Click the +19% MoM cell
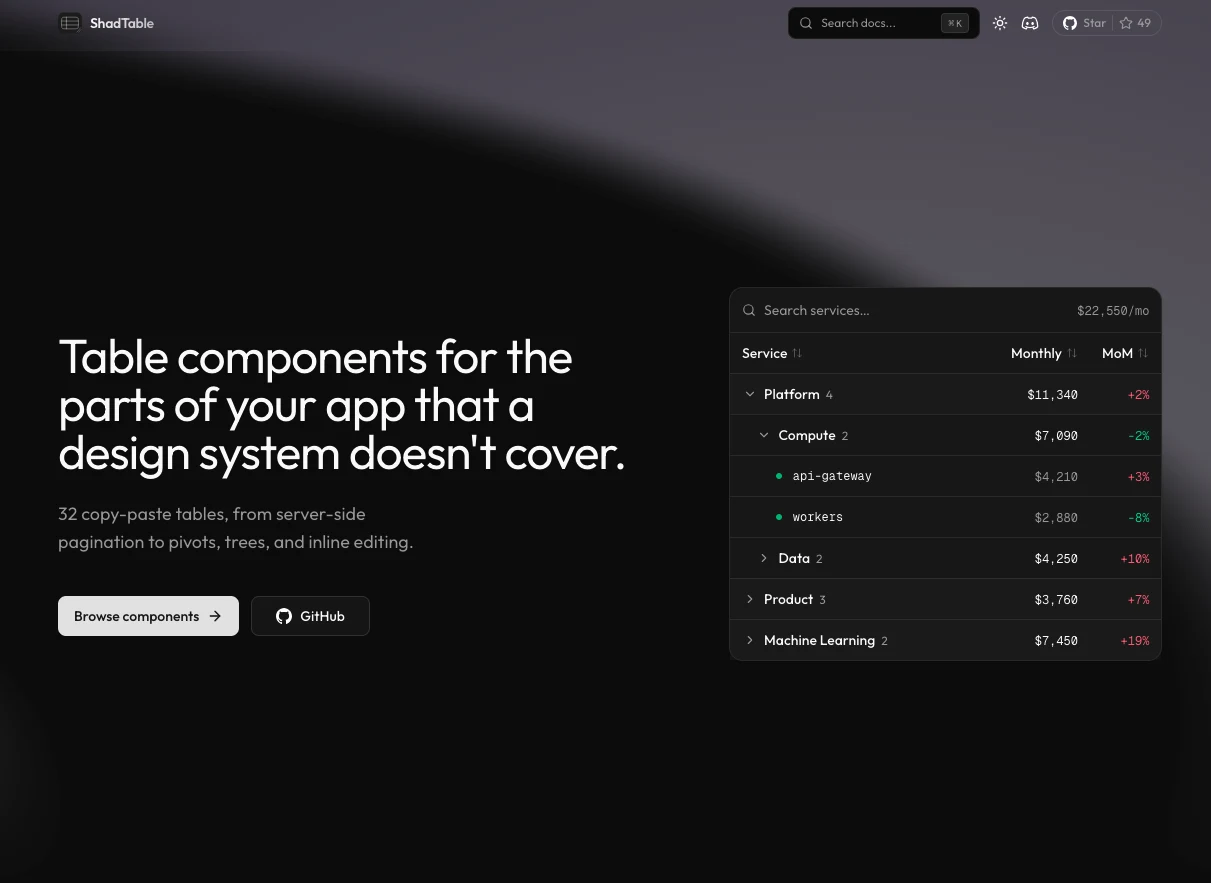1211x883 pixels. (1135, 641)
